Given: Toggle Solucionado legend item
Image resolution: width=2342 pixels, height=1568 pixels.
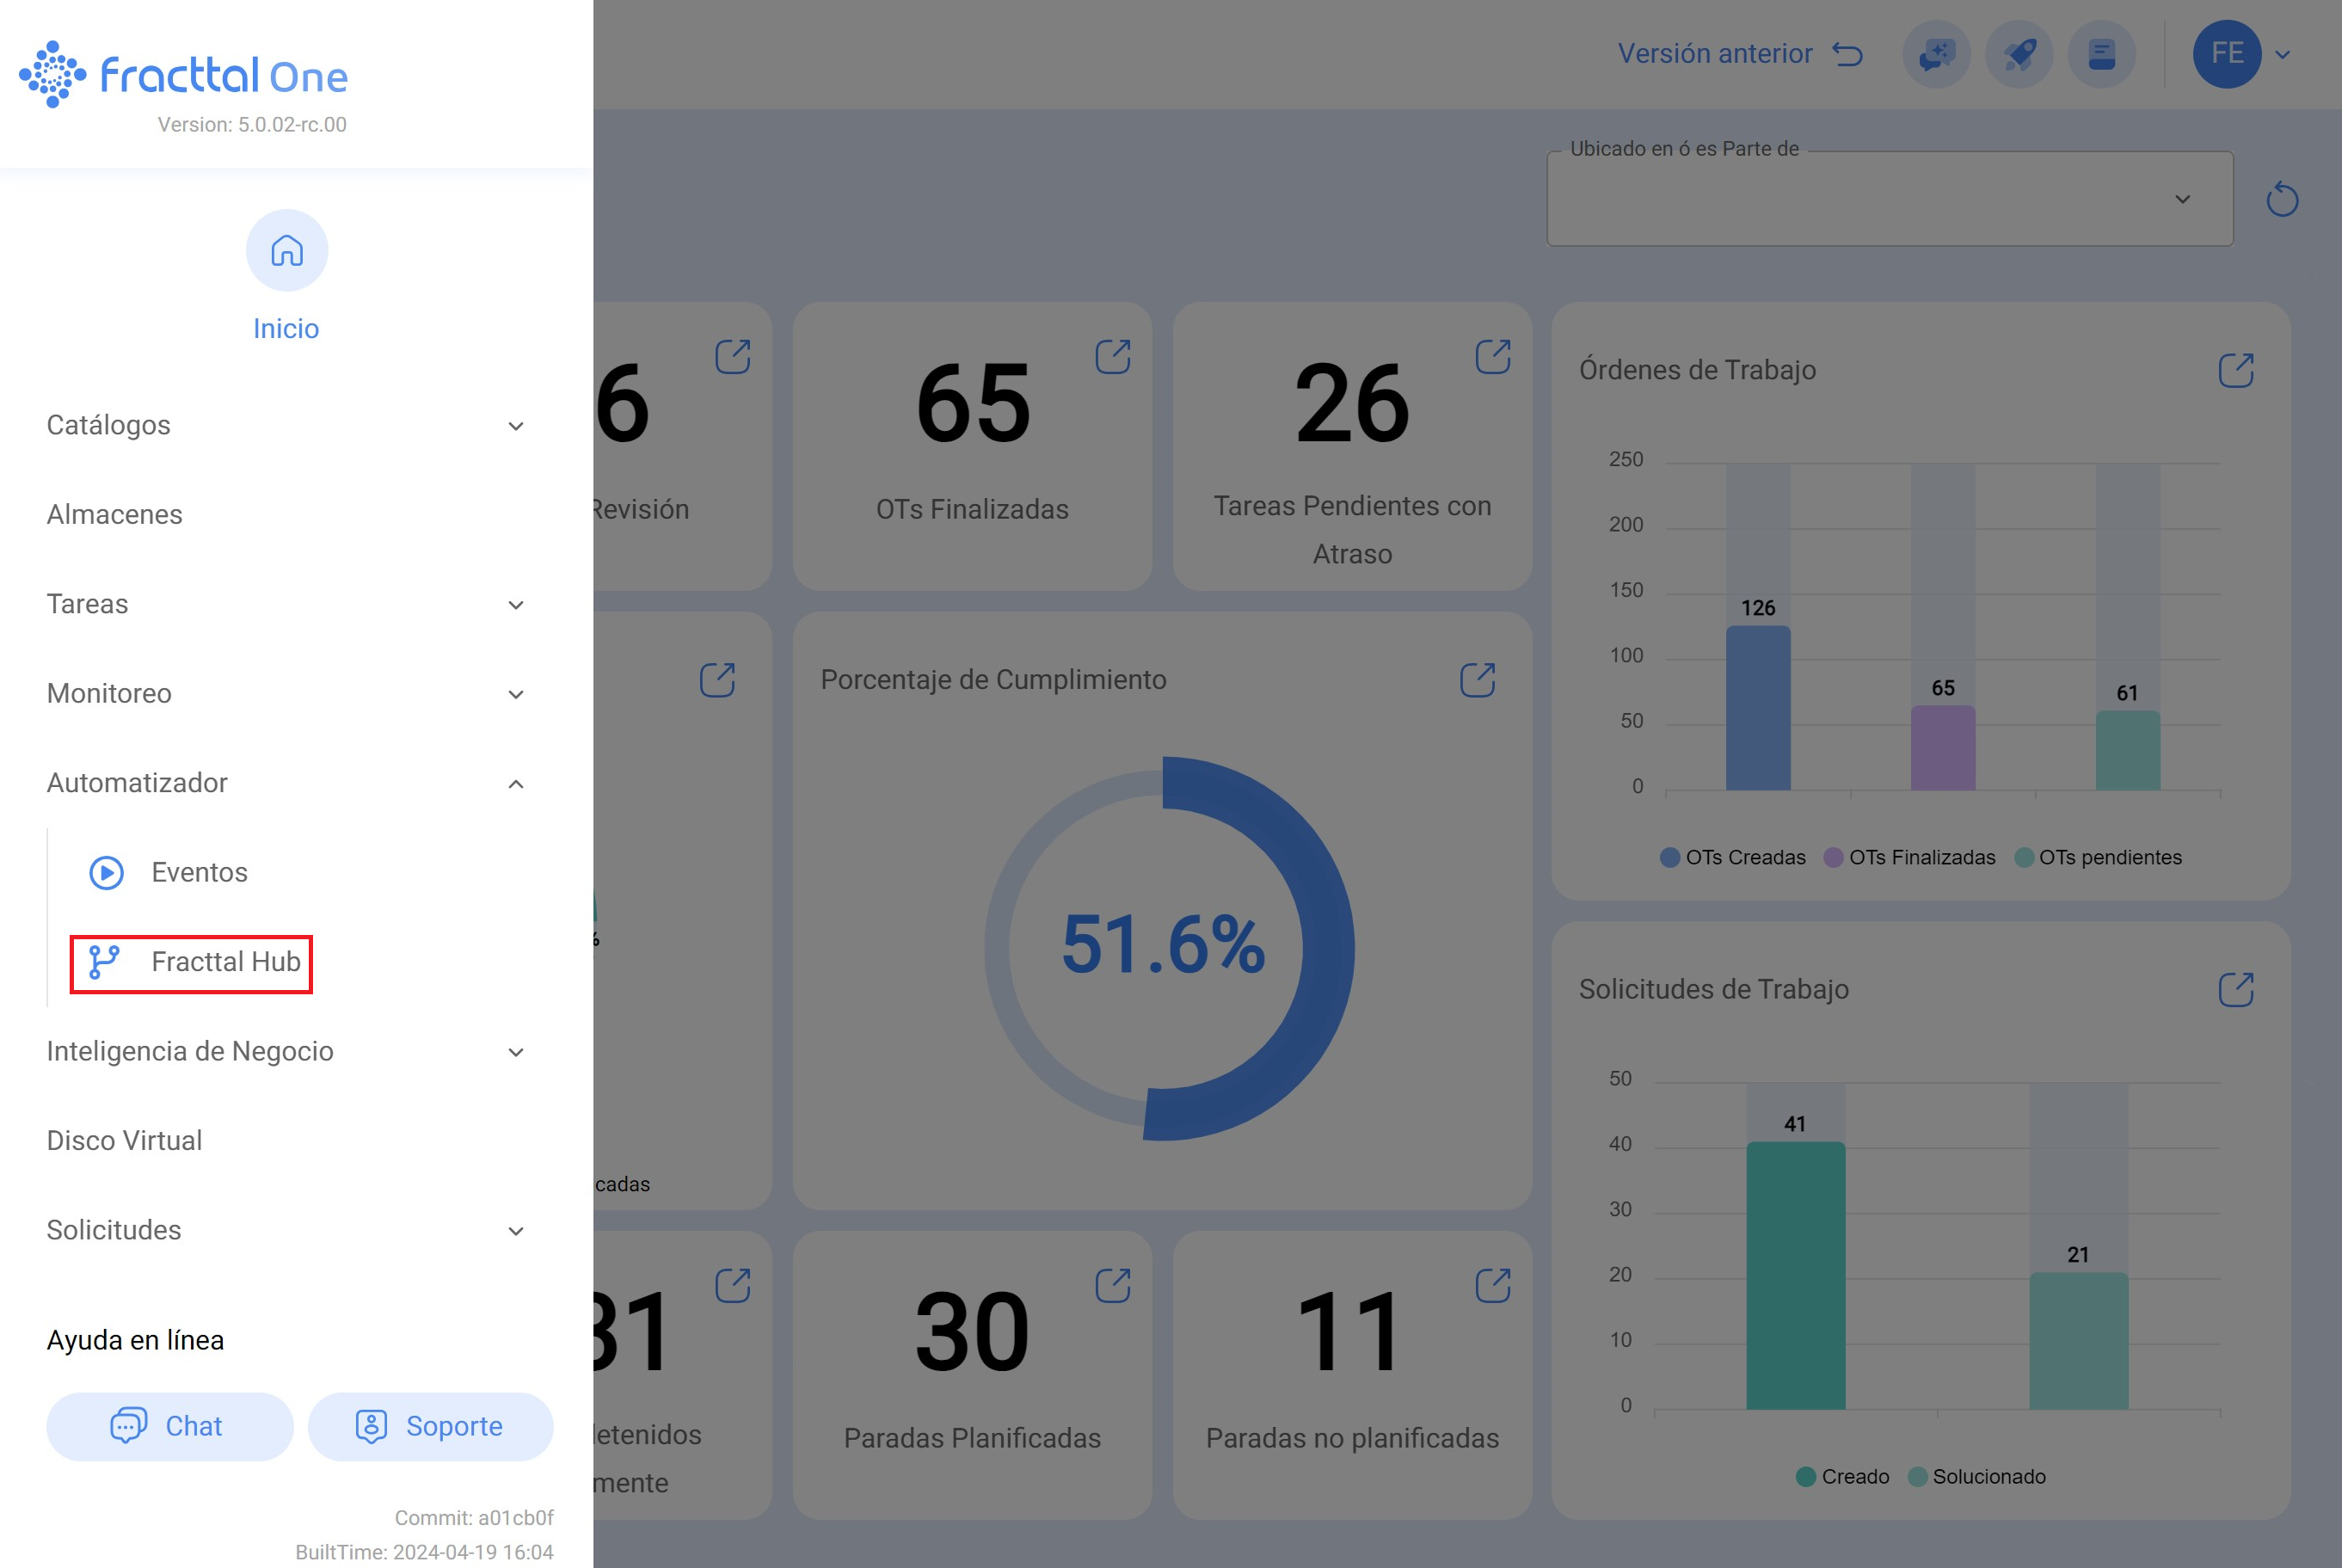Looking at the screenshot, I should tap(1977, 1477).
